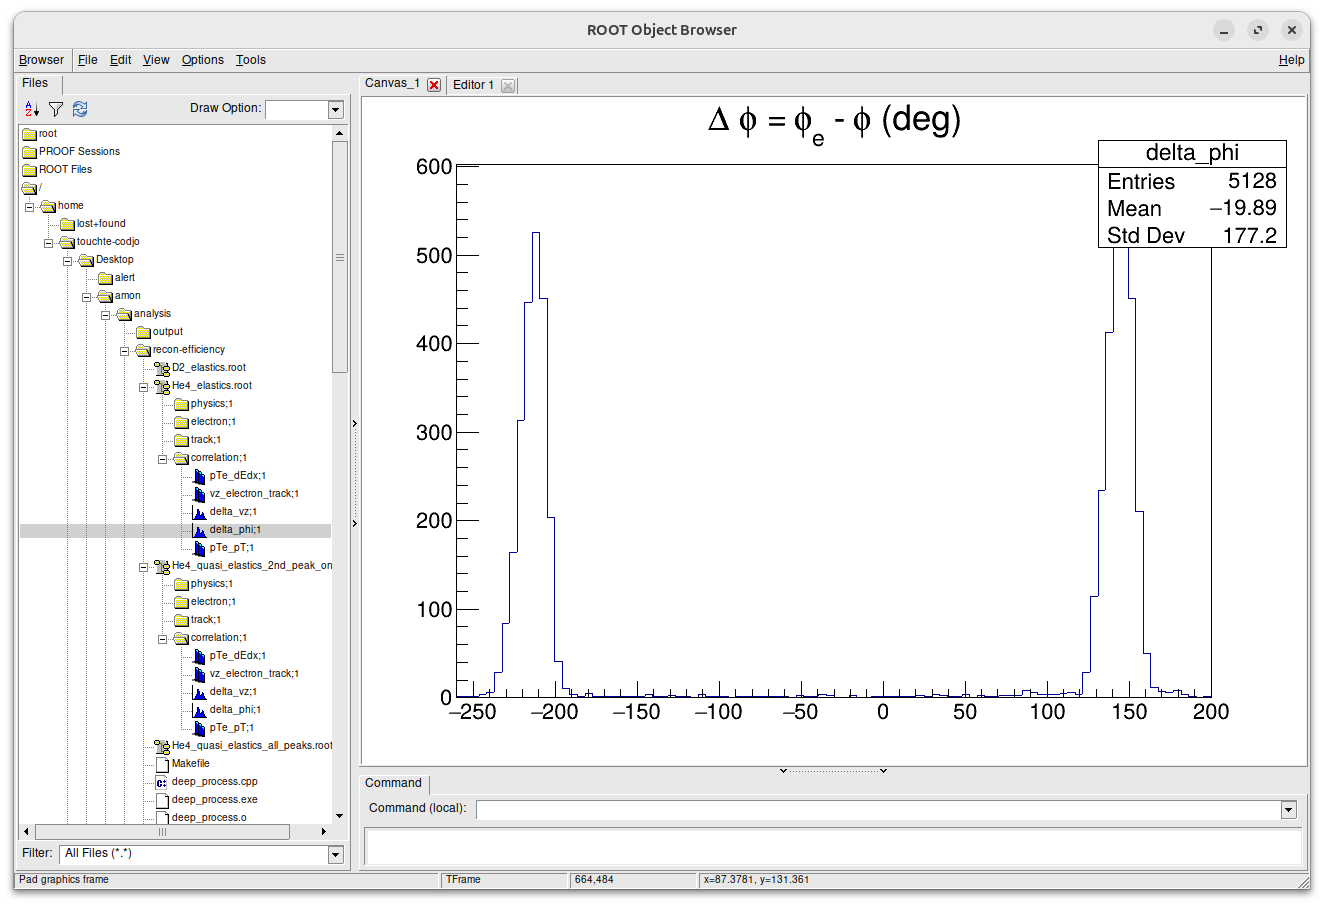Viewport: 1324px width, 906px height.
Task: Open the Edit menu
Action: [121, 60]
